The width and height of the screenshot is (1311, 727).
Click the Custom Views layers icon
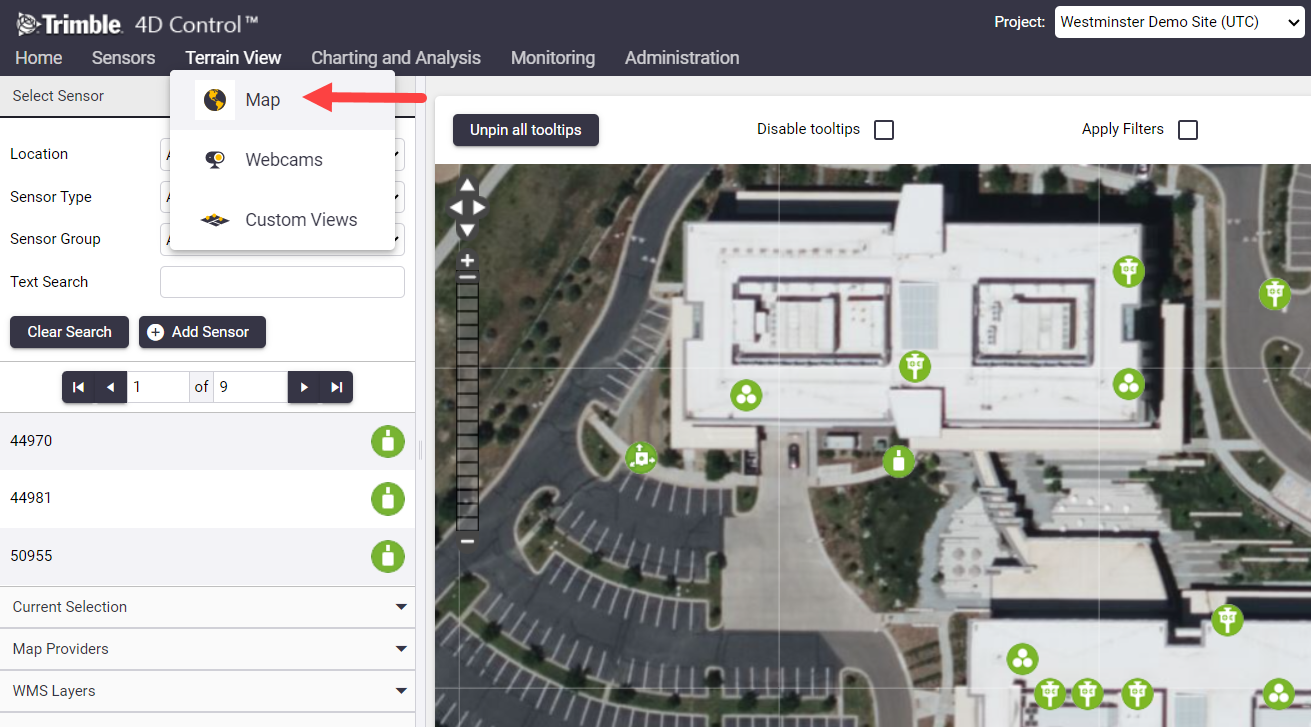(x=214, y=220)
